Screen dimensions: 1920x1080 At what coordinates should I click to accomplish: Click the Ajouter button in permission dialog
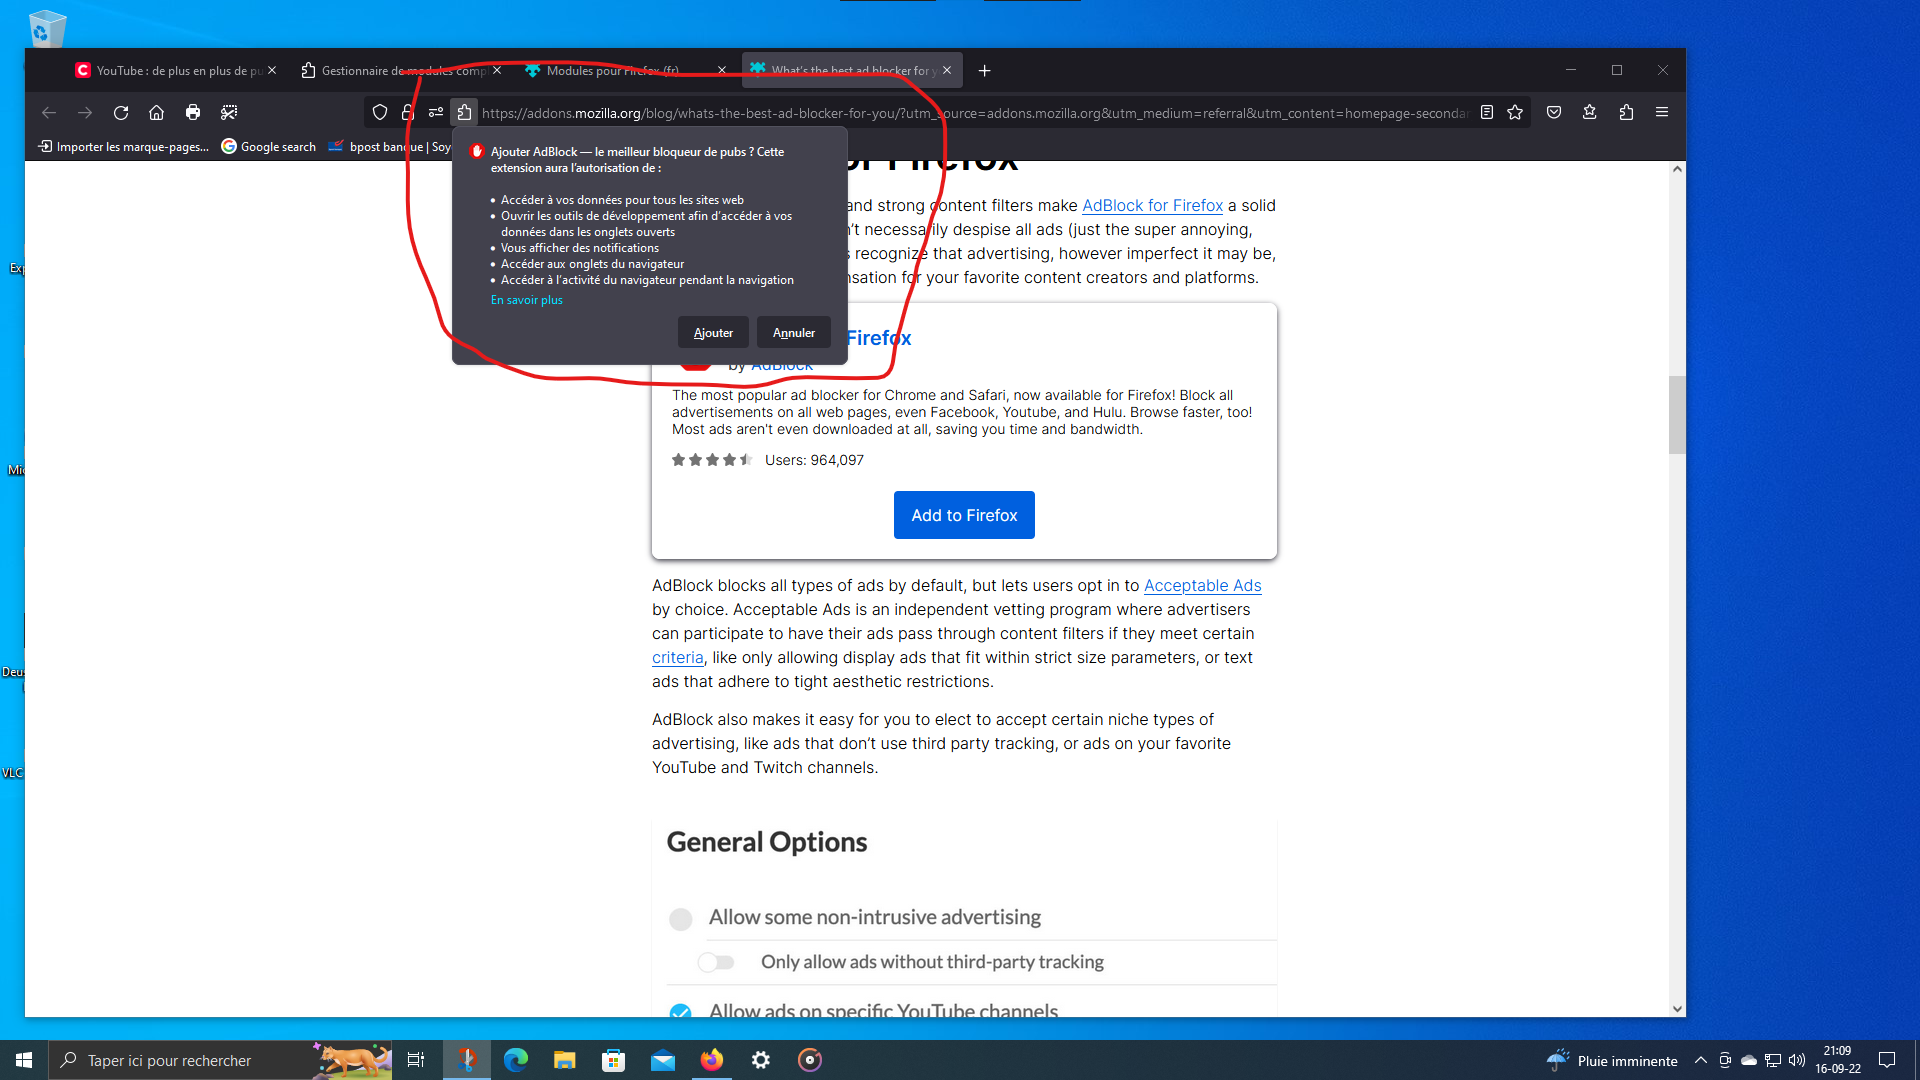713,333
